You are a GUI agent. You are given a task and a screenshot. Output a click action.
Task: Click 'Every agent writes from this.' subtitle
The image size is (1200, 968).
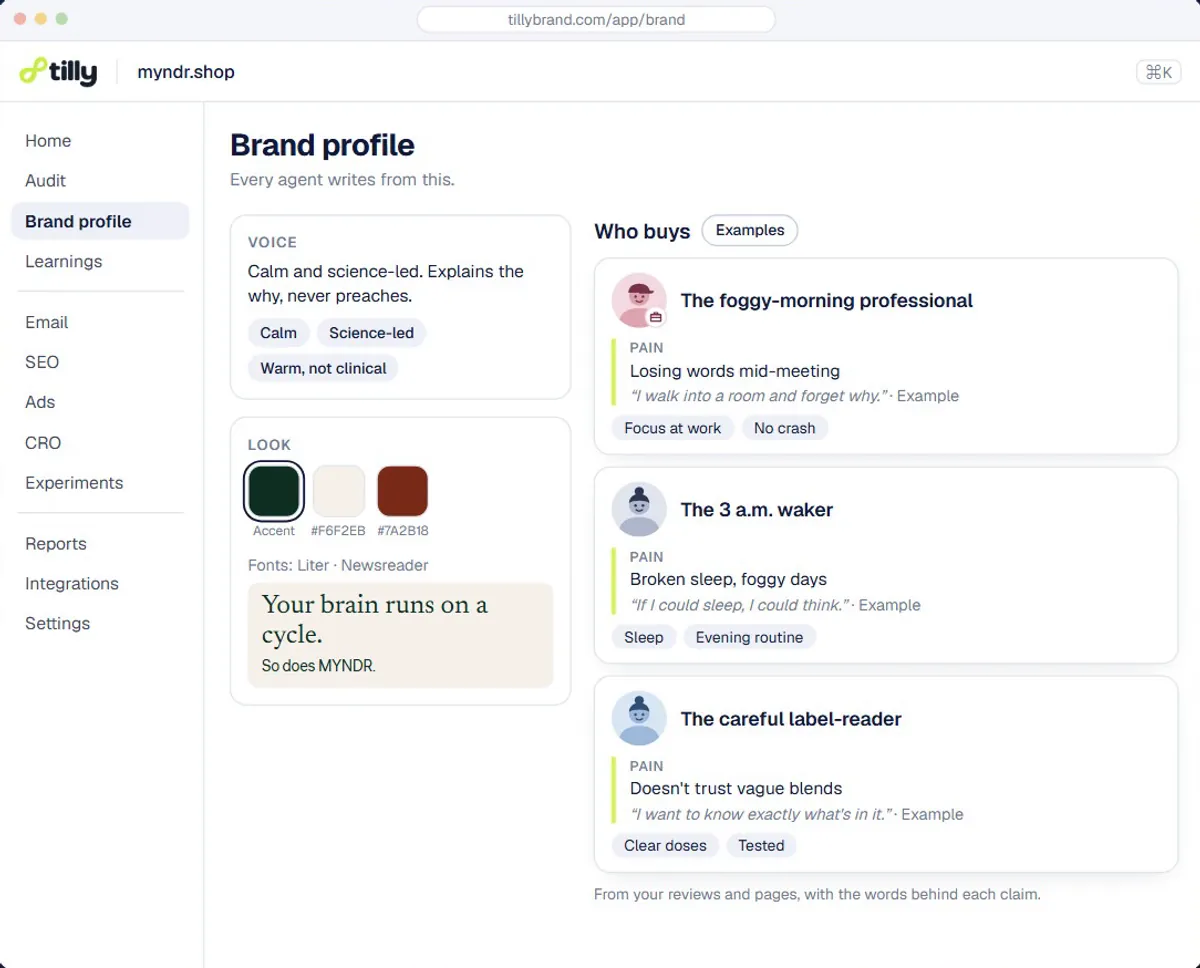click(x=342, y=180)
